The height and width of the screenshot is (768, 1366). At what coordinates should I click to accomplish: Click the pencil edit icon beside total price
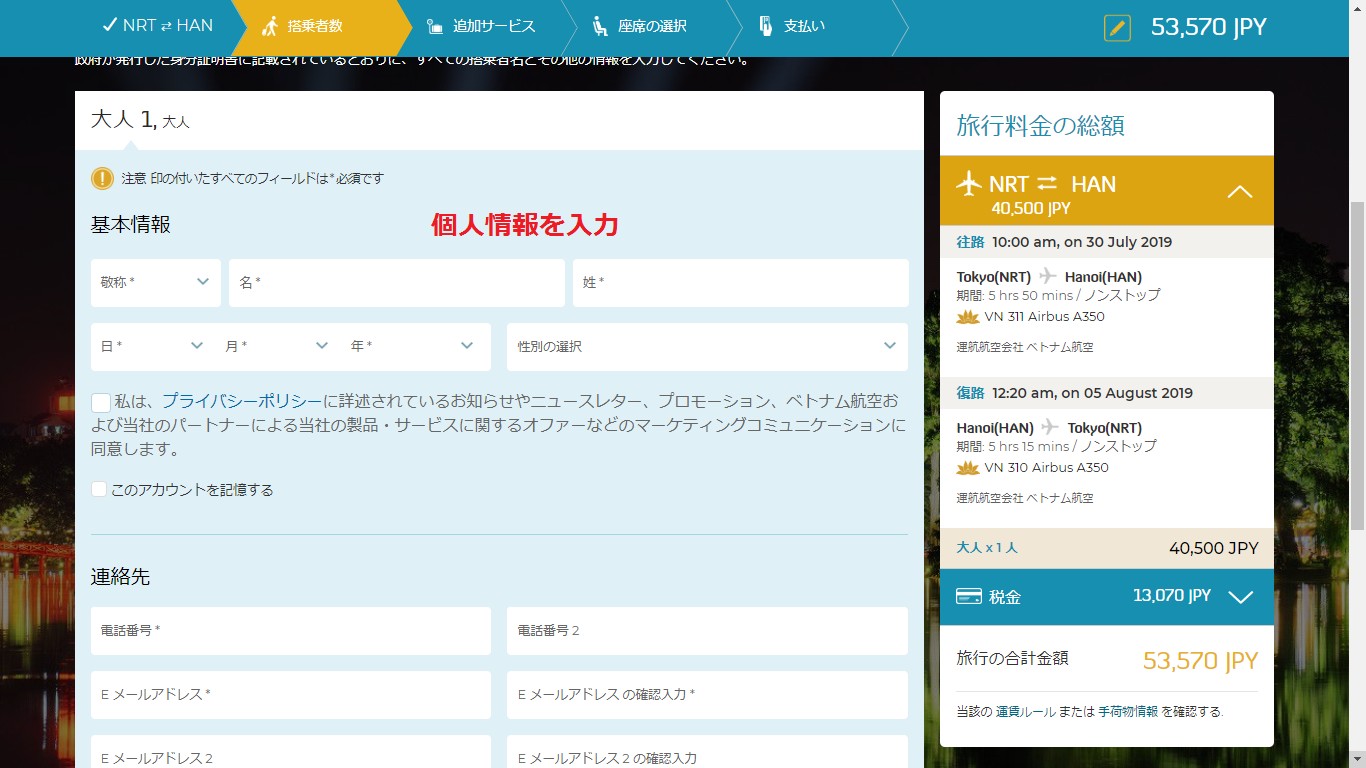[x=1117, y=28]
